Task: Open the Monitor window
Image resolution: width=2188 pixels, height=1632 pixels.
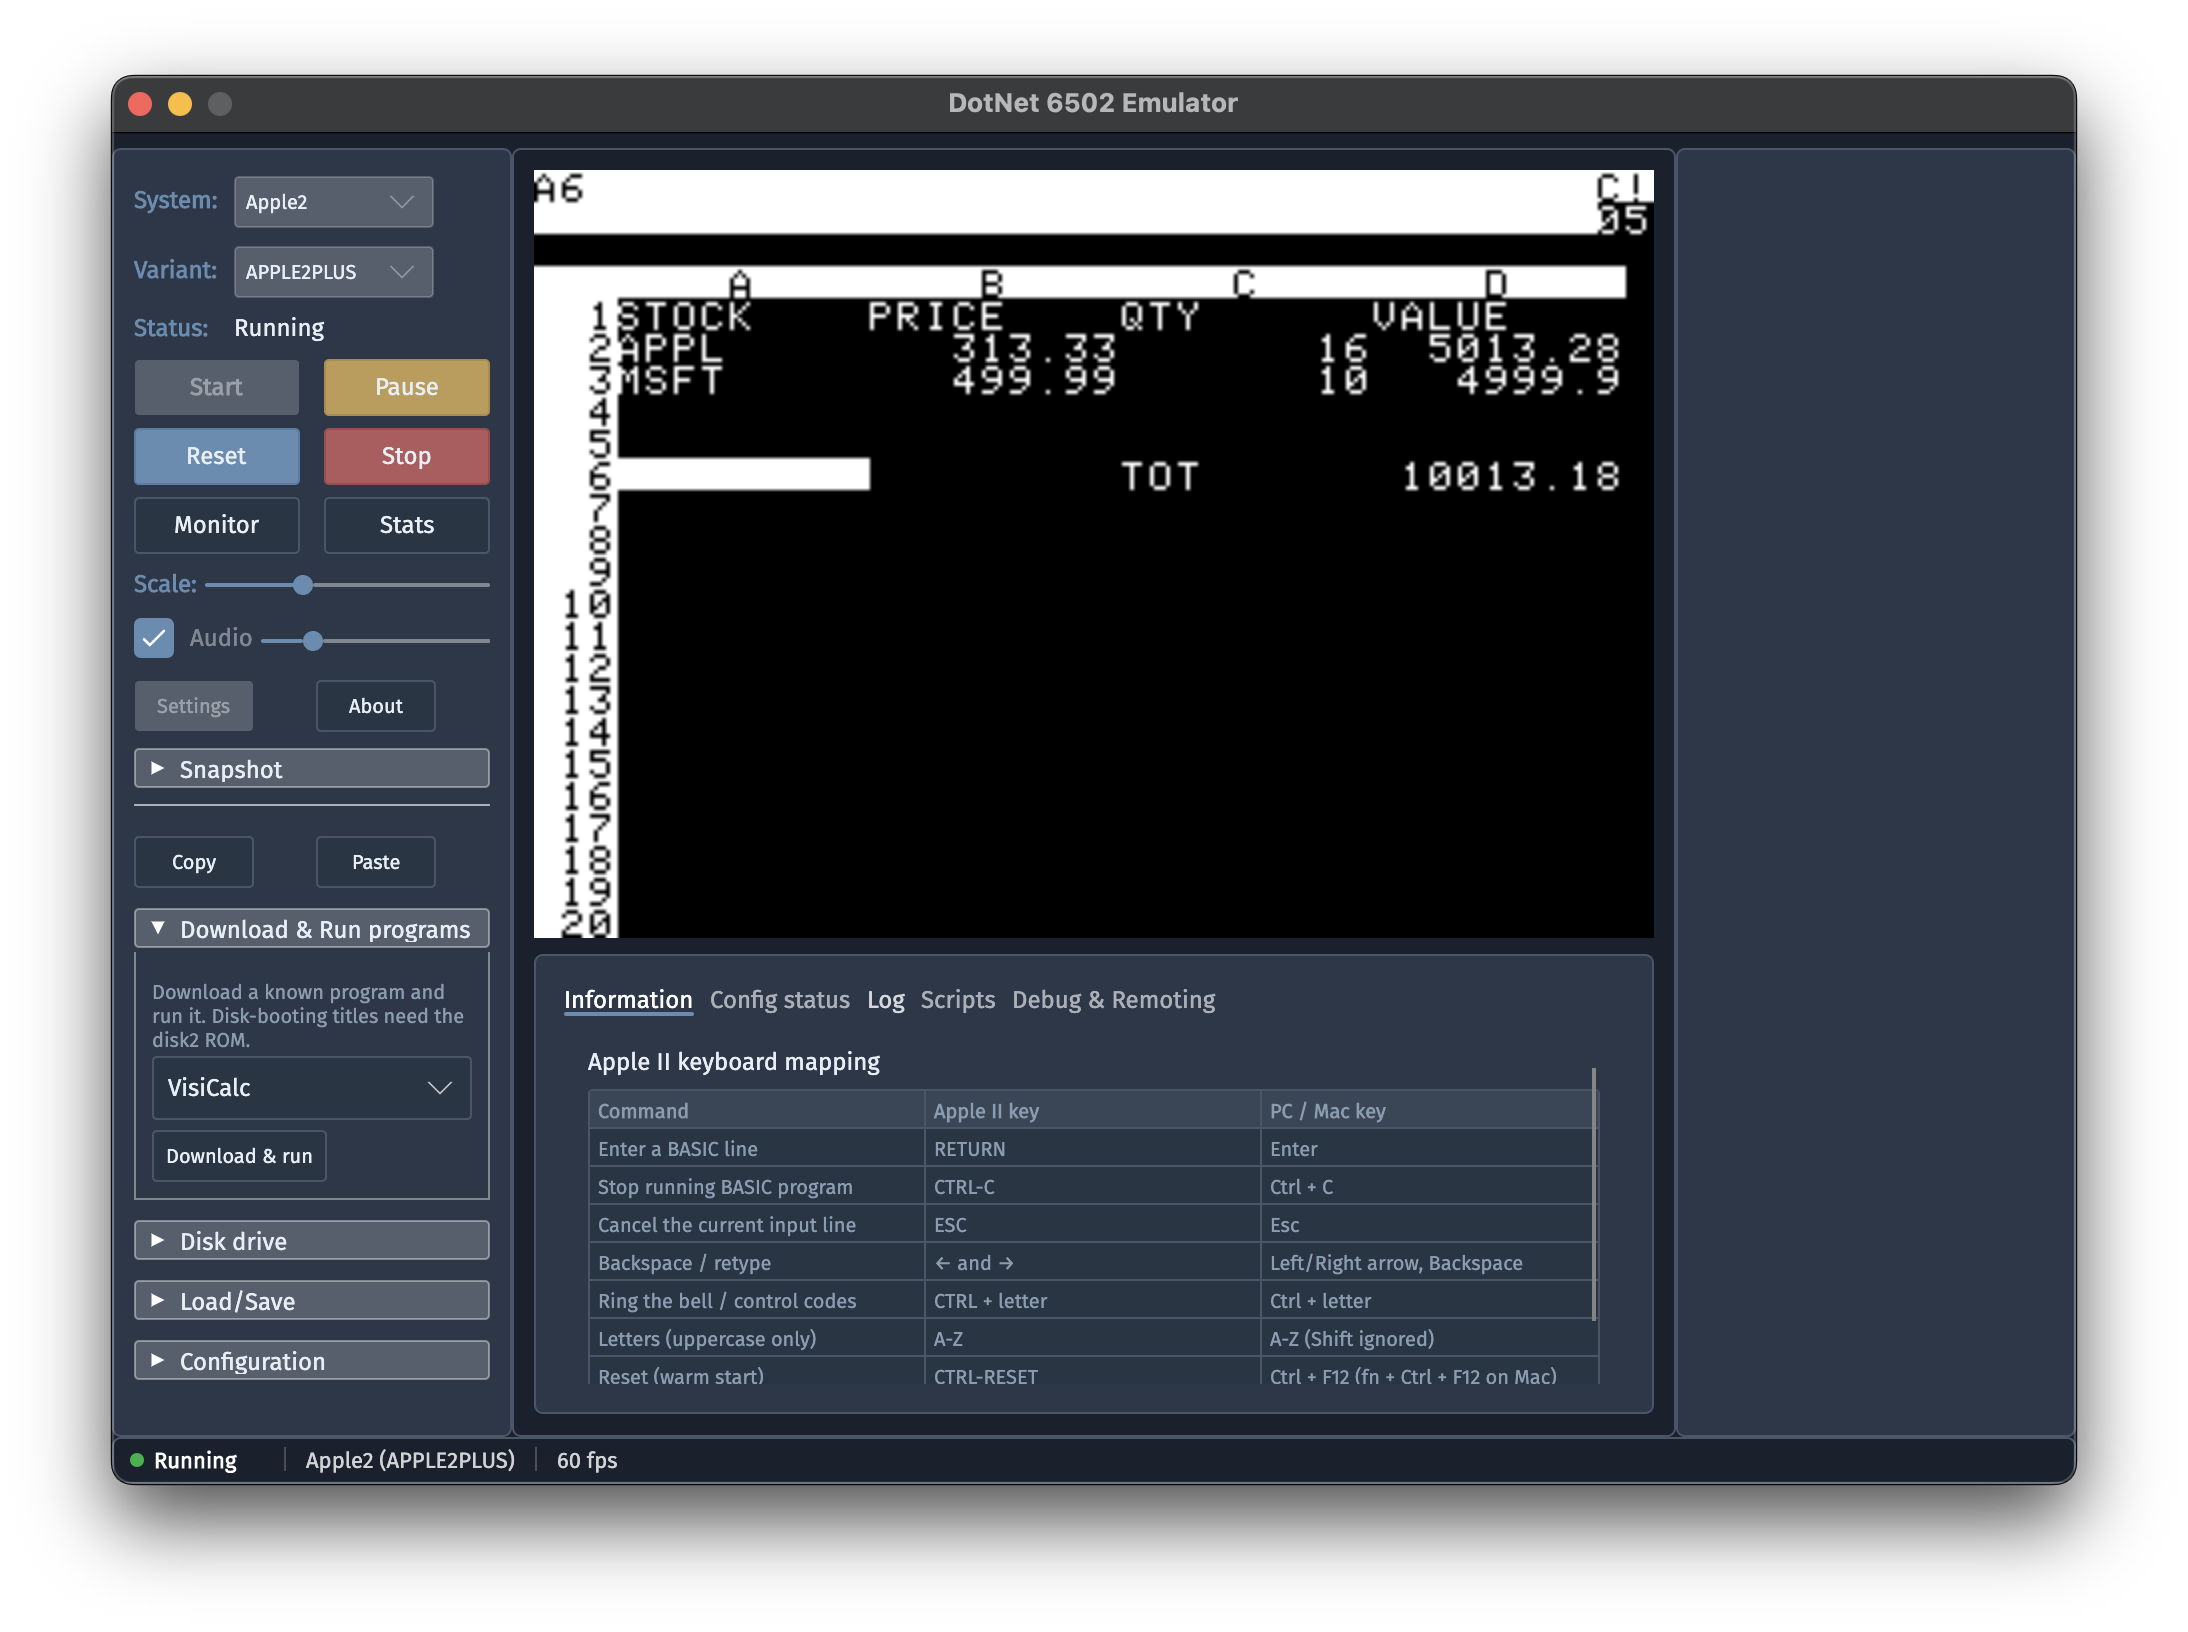Action: (x=217, y=525)
